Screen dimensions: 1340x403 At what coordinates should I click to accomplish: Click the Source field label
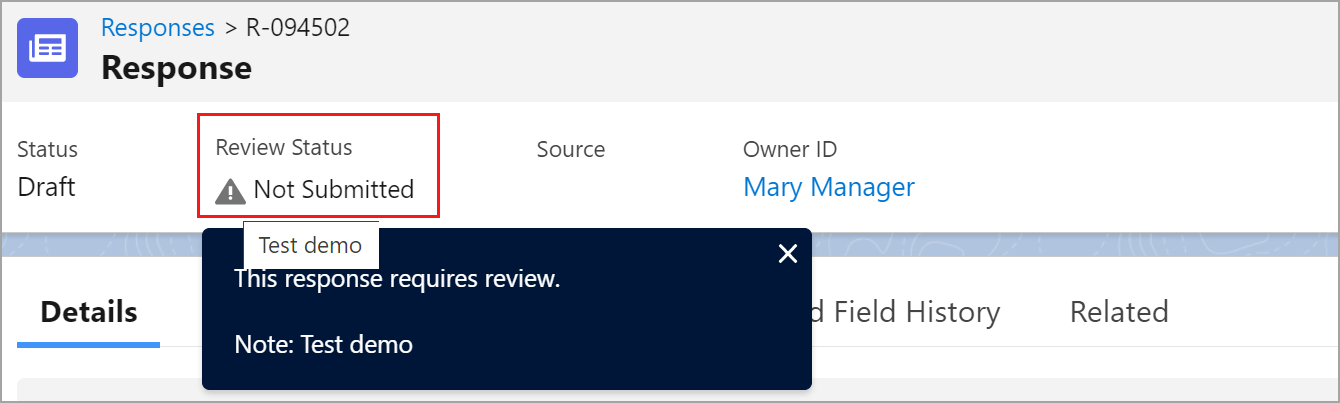click(571, 149)
